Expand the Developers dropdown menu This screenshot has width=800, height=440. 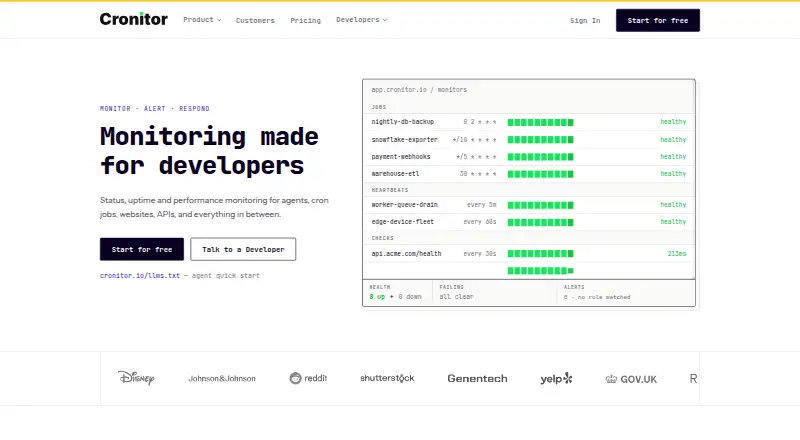361,20
